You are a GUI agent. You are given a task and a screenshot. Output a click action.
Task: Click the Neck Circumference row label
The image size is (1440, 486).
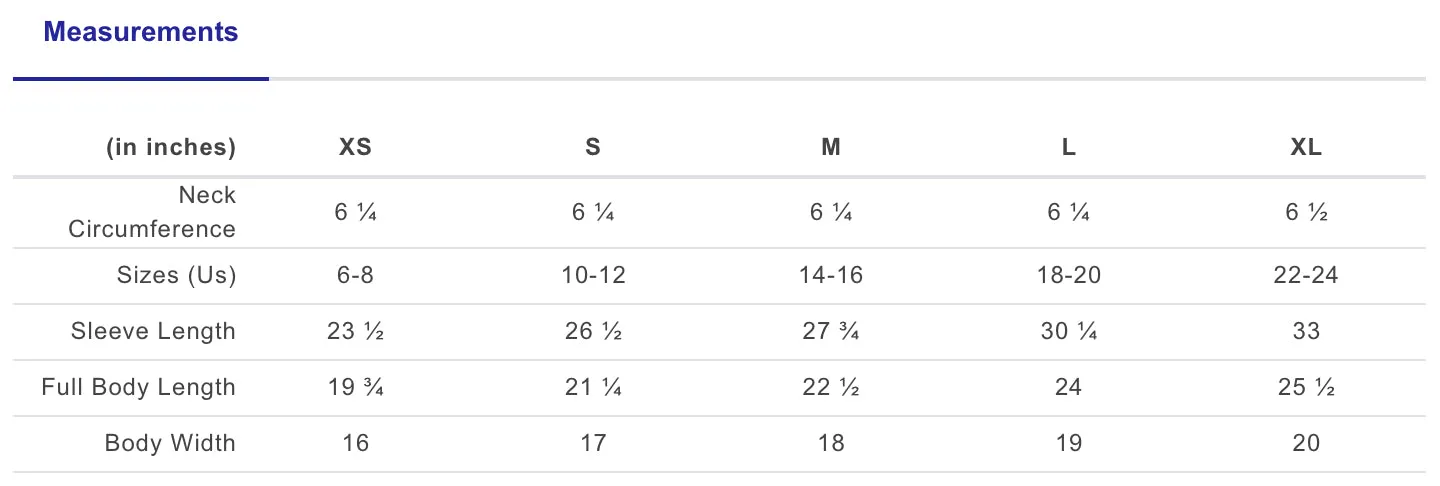[x=152, y=212]
